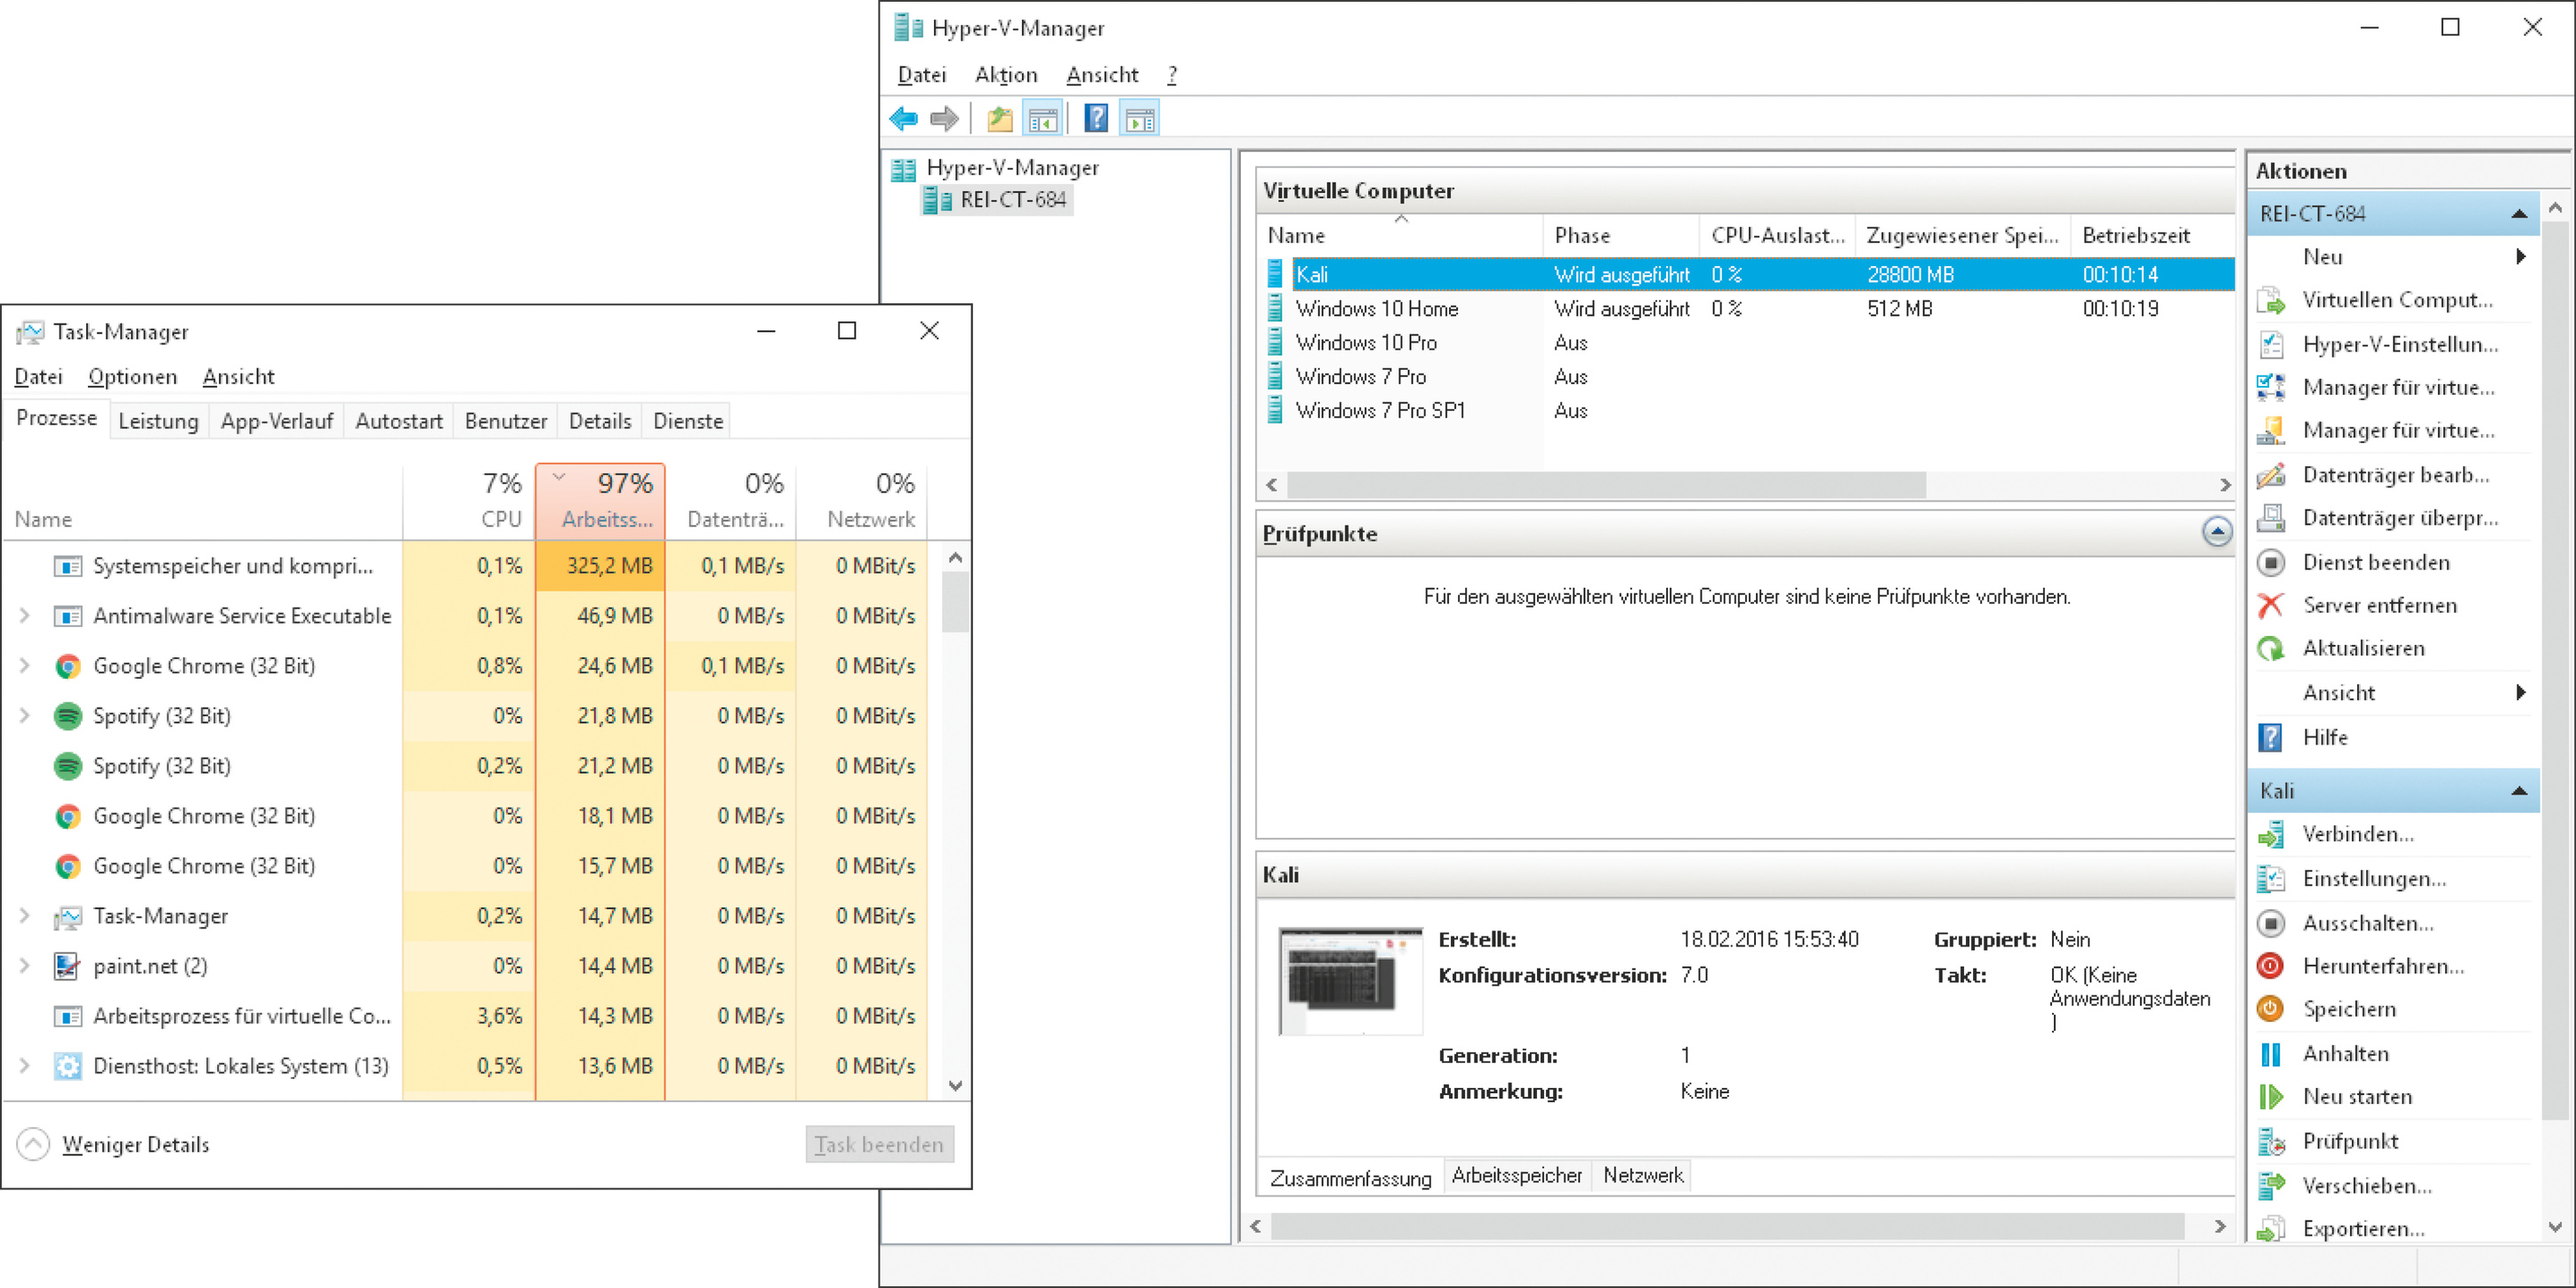
Task: Click the blue help question mark toolbar icon
Action: (x=1095, y=119)
